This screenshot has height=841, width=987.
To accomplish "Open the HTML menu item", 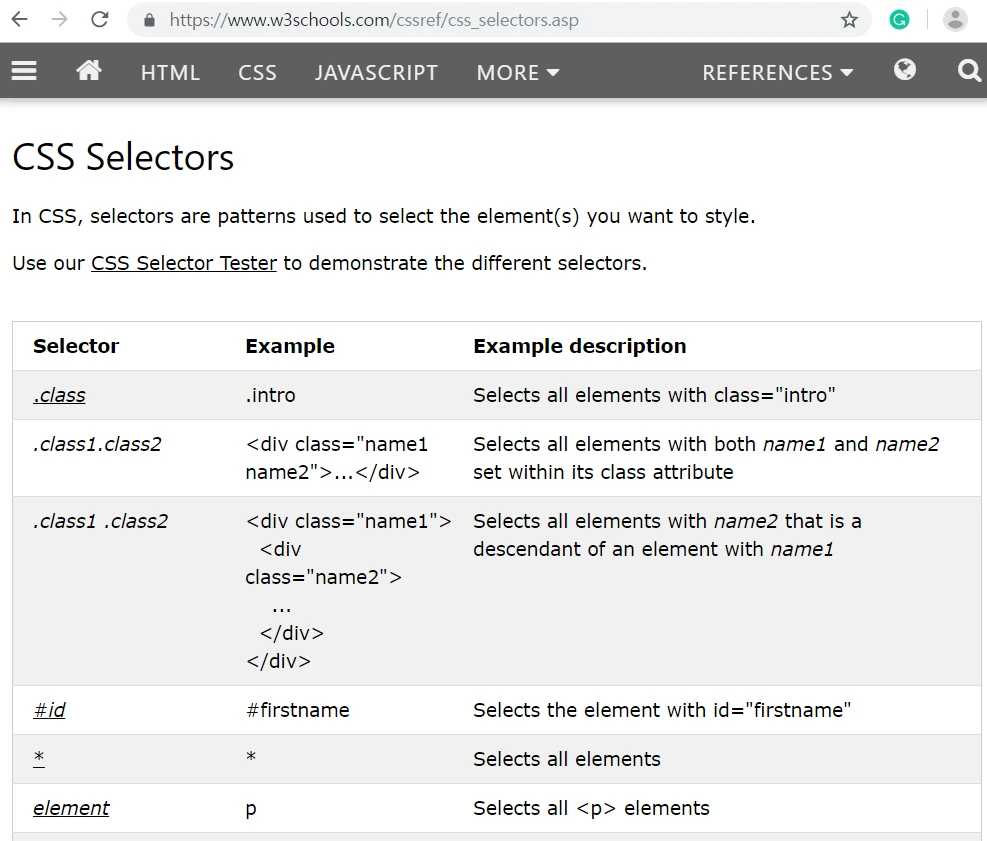I will [x=170, y=72].
